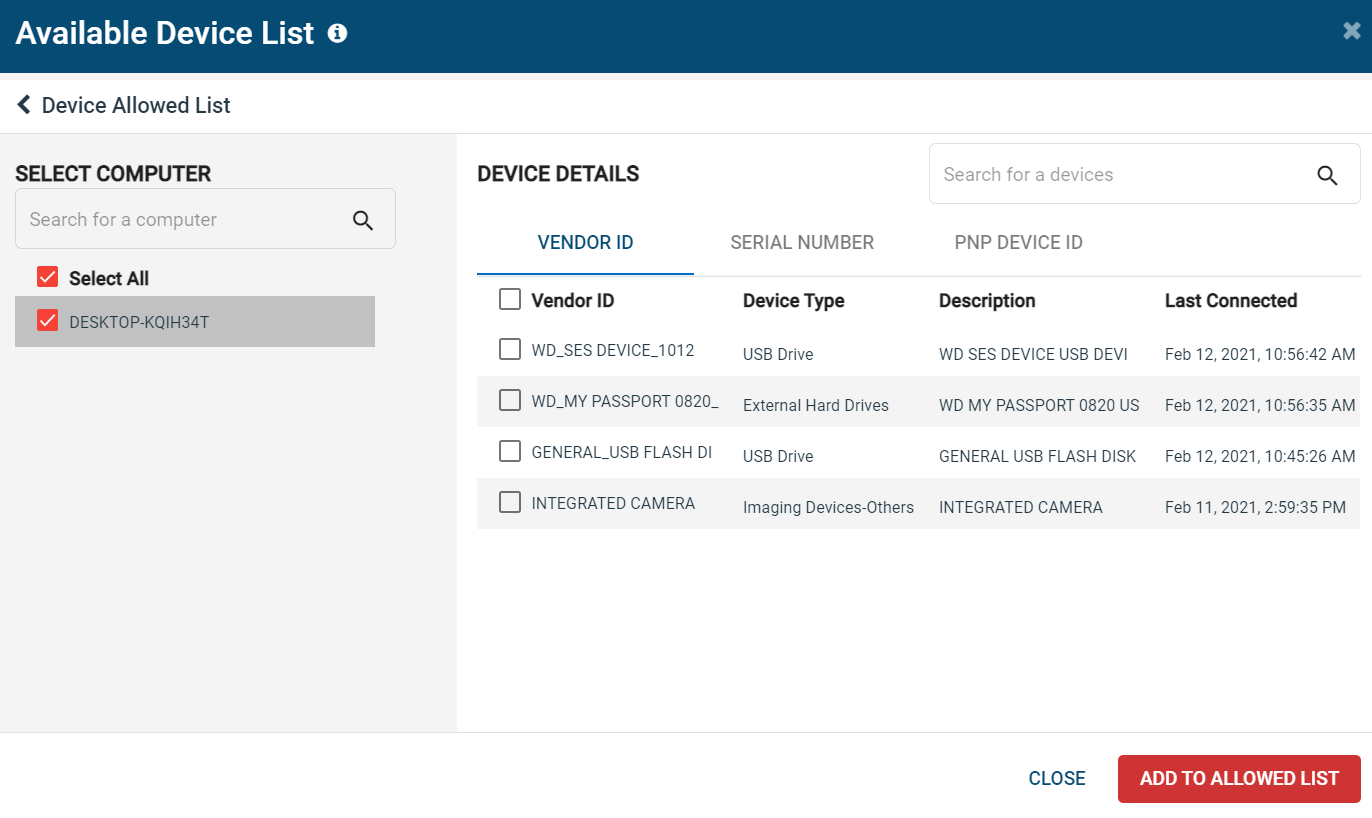The width and height of the screenshot is (1372, 818).
Task: Click the Description column header
Action: (987, 301)
